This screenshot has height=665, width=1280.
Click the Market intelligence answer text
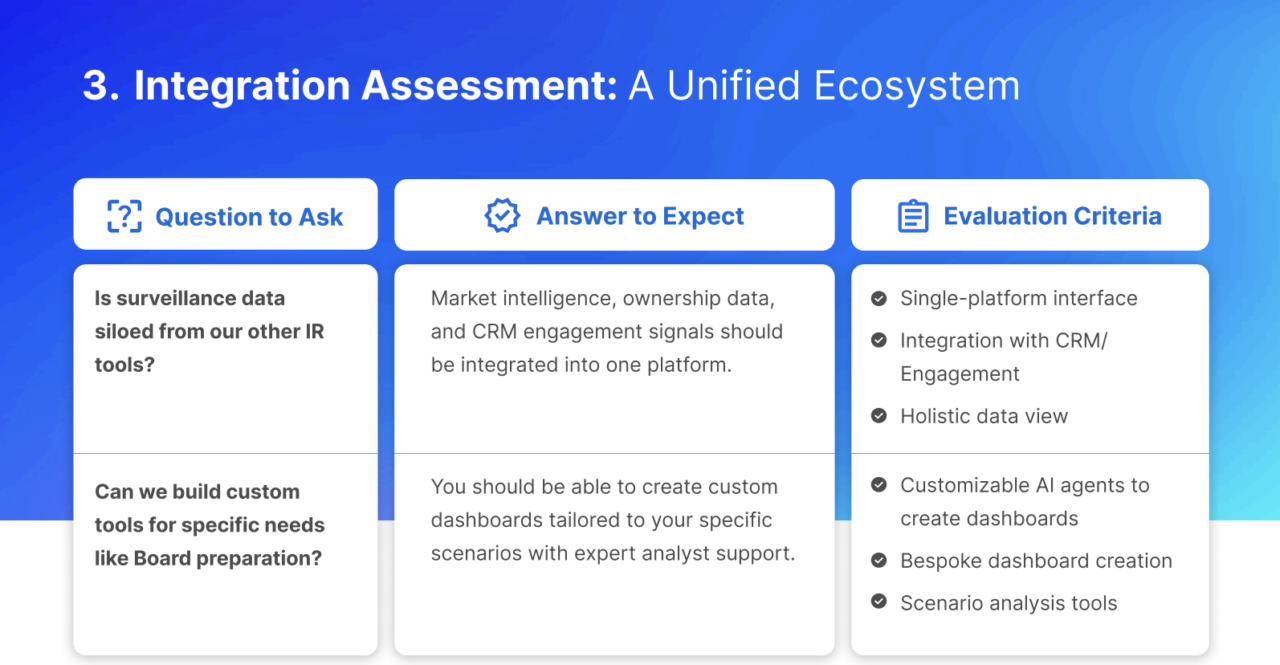pos(607,331)
